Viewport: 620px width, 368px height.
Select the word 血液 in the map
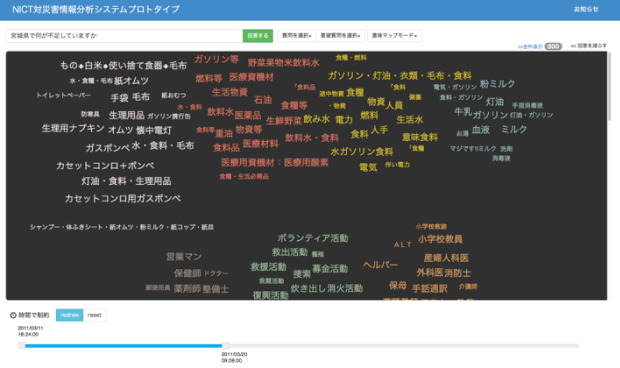click(481, 130)
